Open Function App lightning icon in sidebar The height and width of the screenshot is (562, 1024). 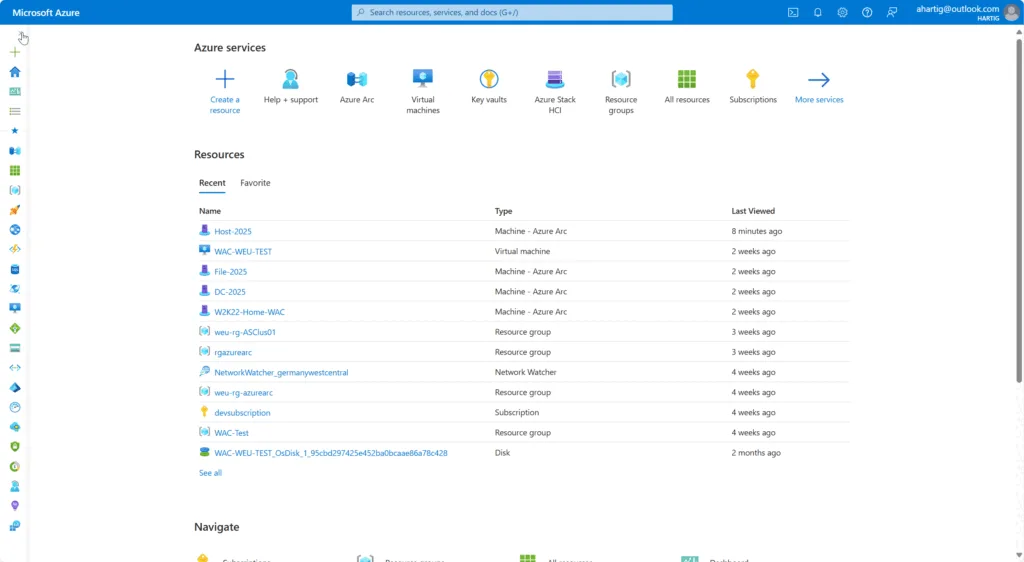(14, 249)
